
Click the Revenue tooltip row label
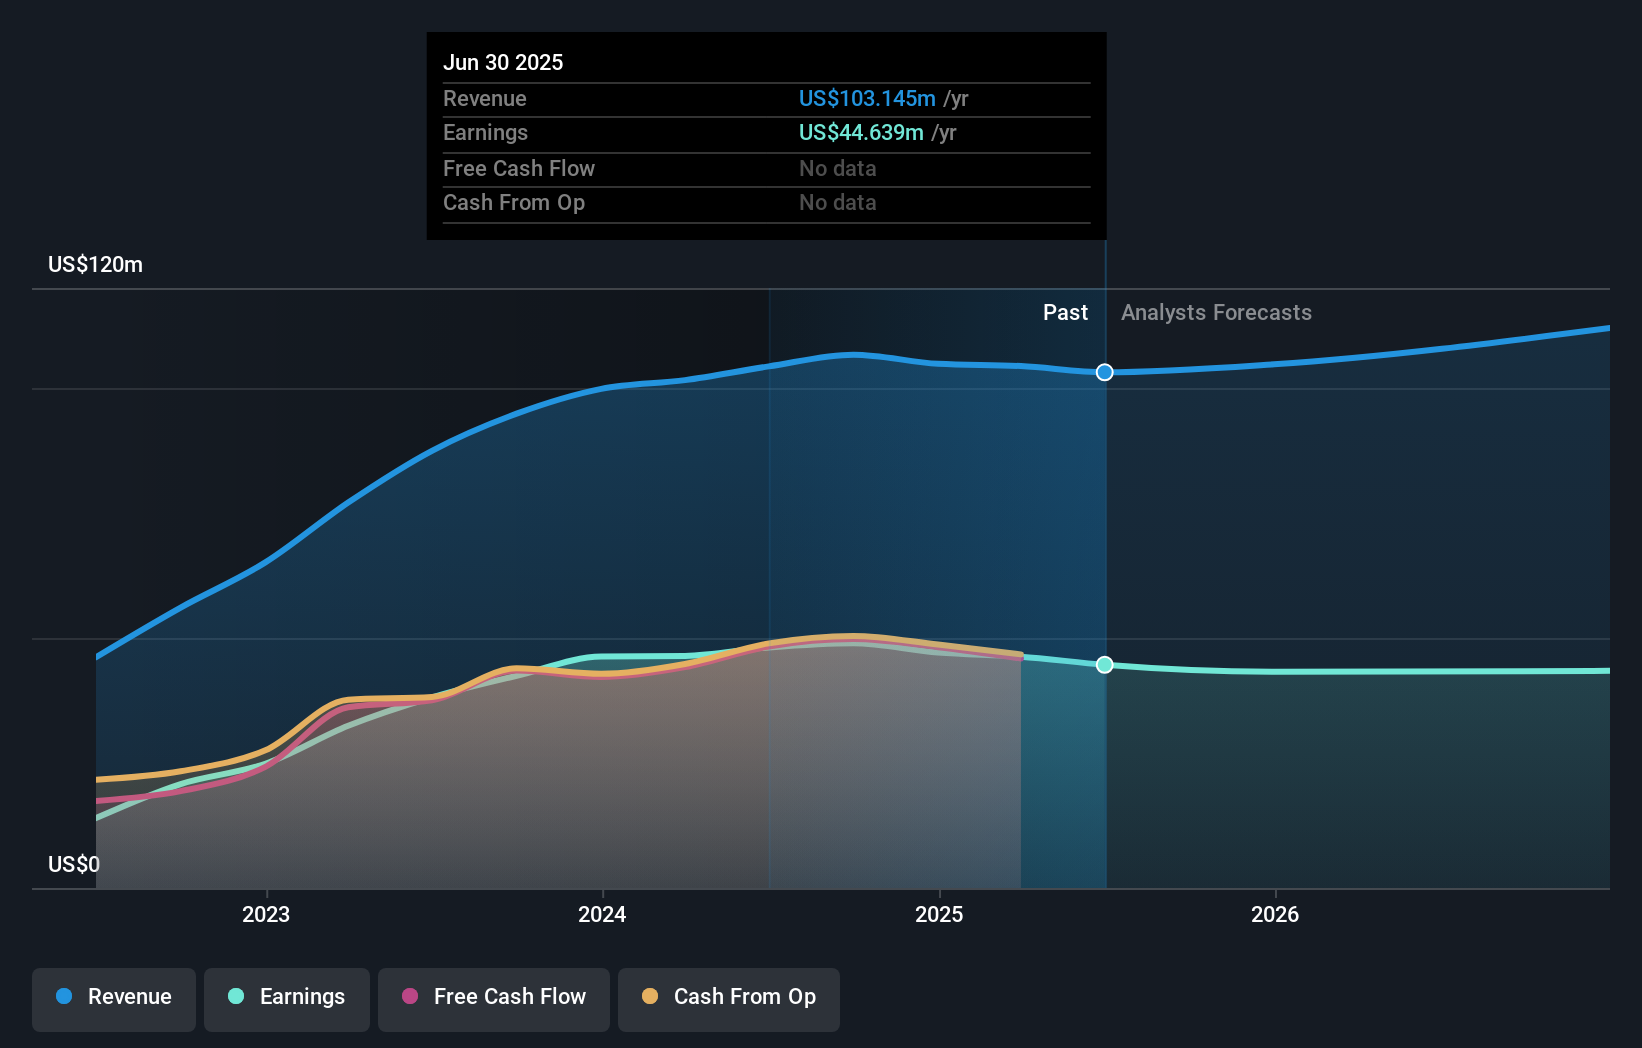[485, 99]
